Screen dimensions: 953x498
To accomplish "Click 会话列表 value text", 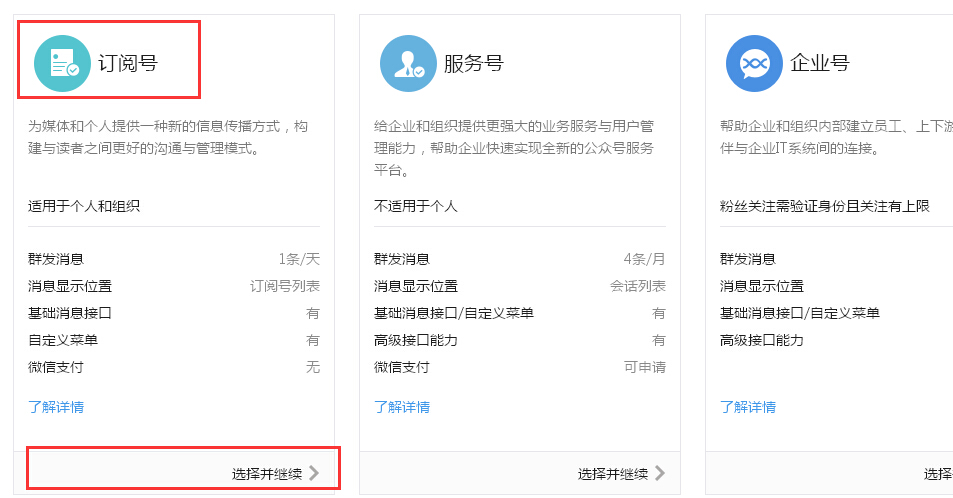I will pos(638,286).
